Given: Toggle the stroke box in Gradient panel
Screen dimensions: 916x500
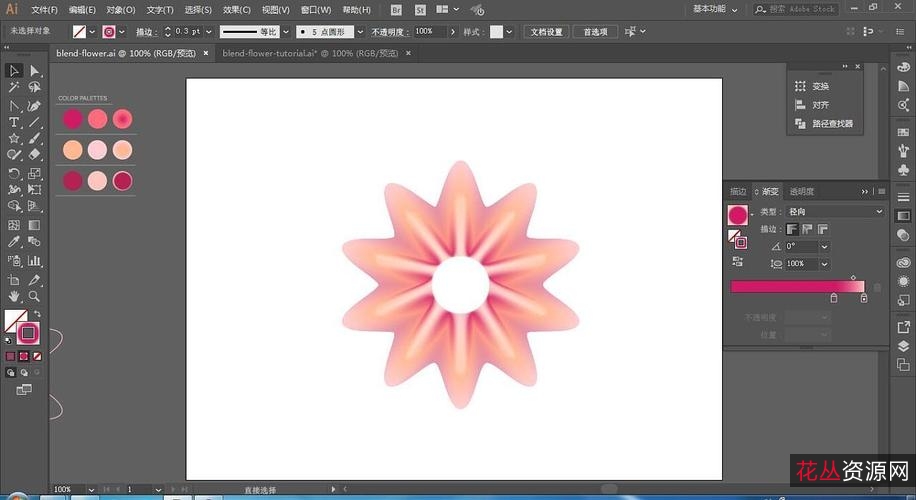Looking at the screenshot, I should point(740,242).
